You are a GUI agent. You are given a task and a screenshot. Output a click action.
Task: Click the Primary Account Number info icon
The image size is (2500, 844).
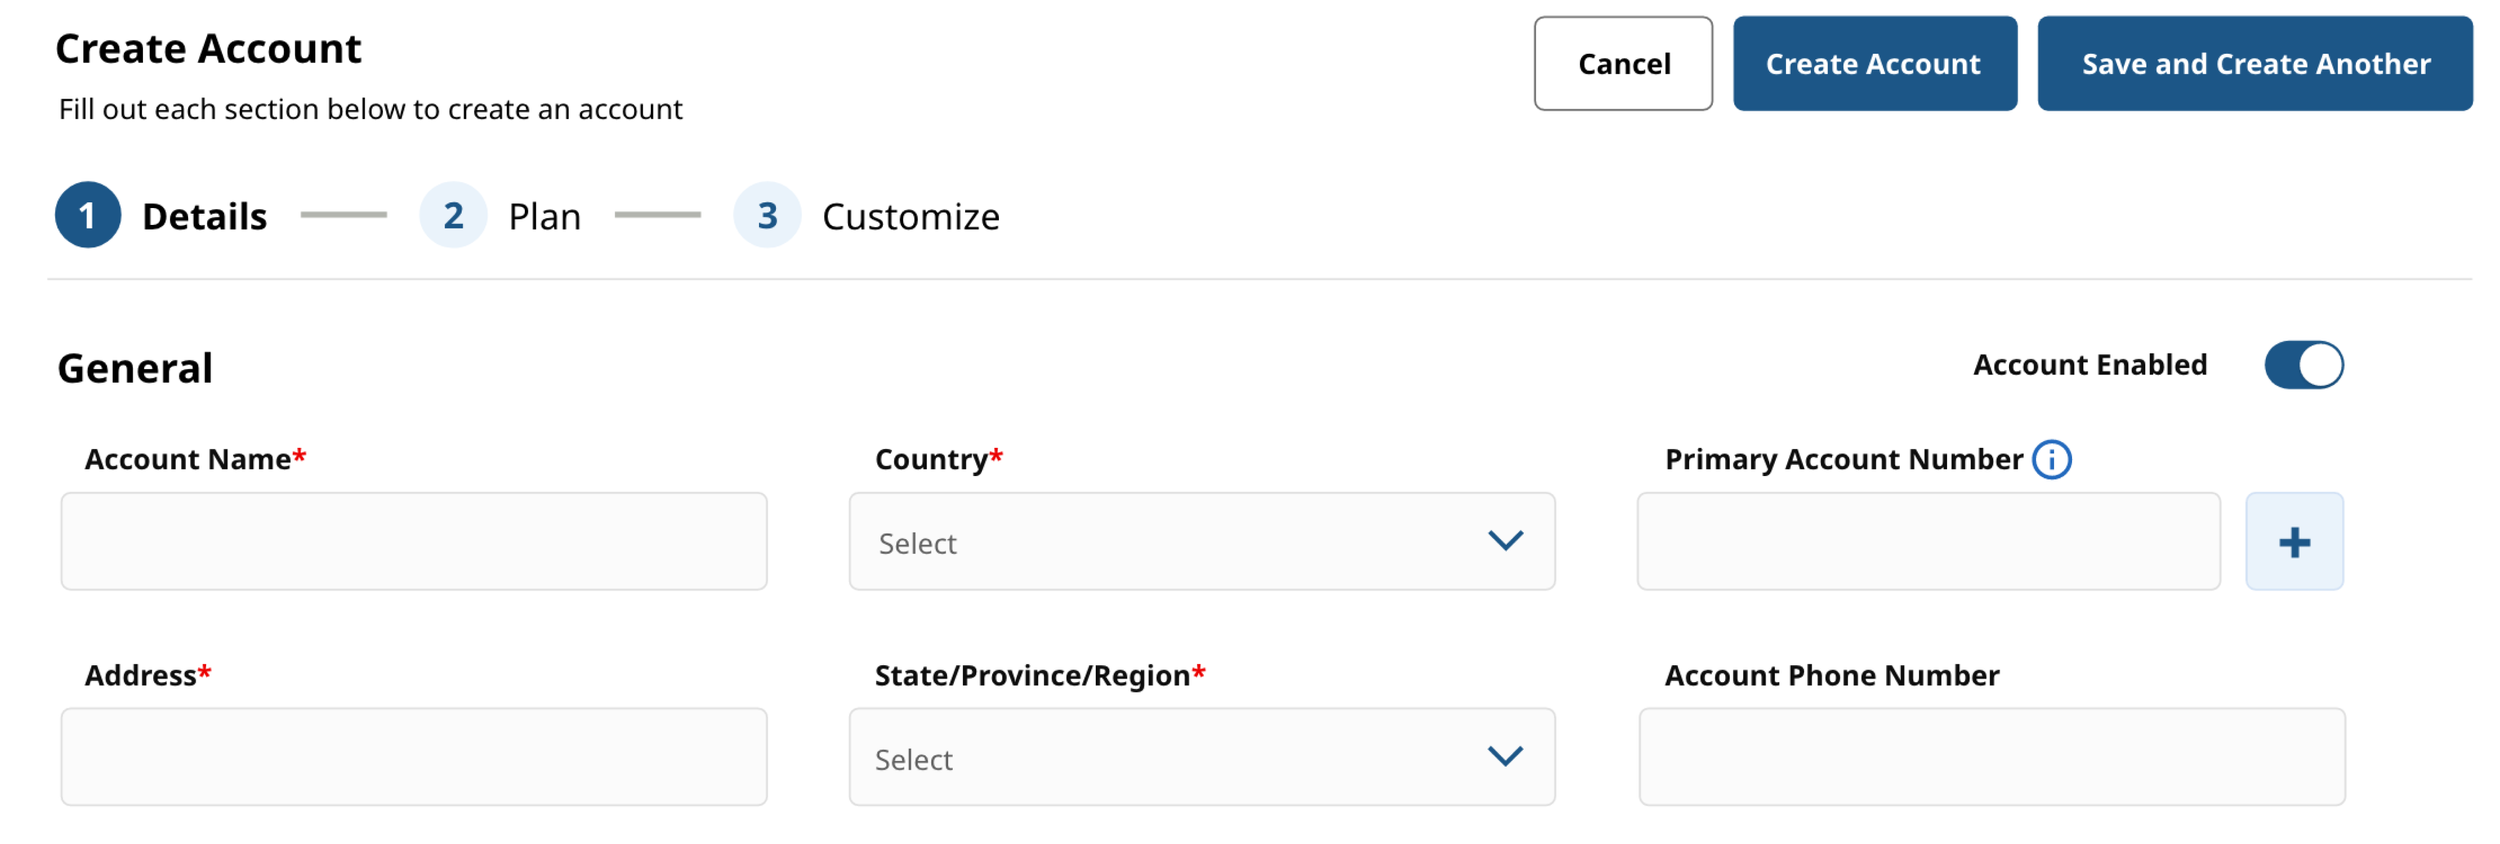[x=2051, y=460]
